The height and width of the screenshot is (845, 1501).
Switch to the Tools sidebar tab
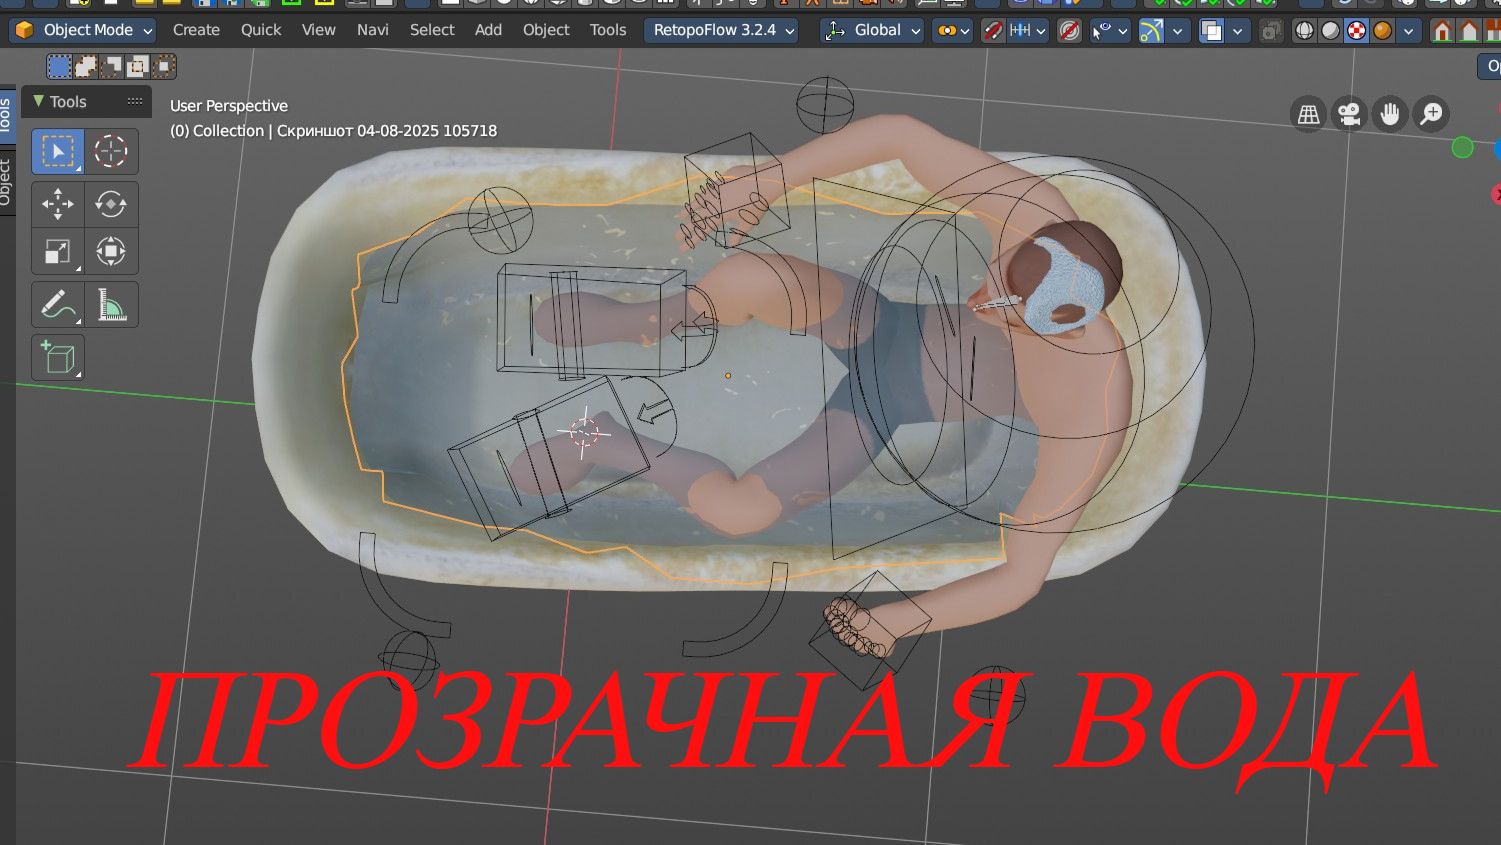click(x=6, y=116)
